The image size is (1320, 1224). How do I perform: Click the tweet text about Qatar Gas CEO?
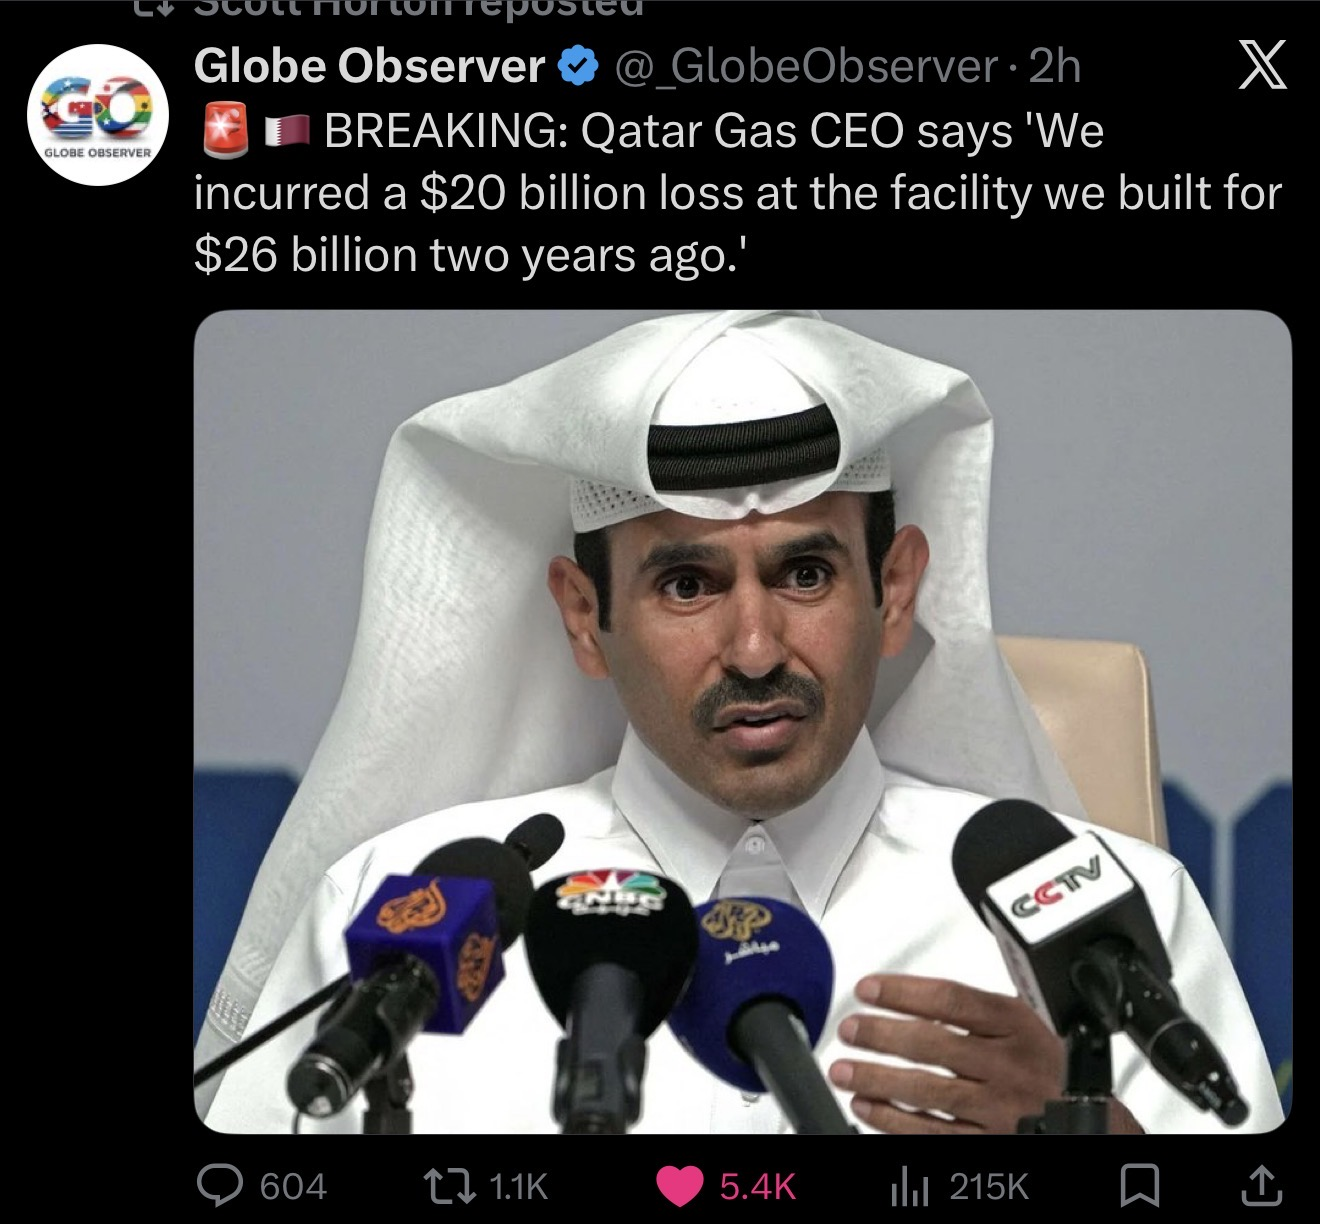[737, 193]
